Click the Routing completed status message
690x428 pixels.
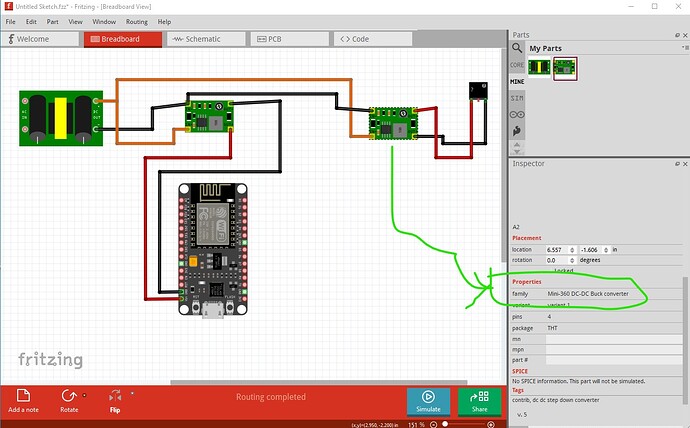click(x=271, y=397)
